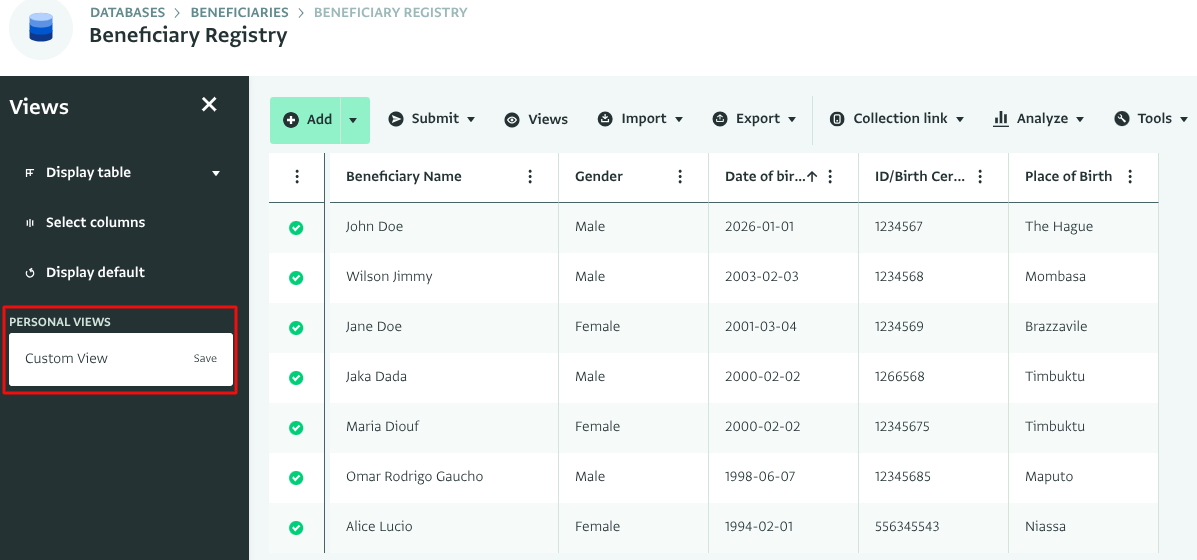Viewport: 1197px width, 560px height.
Task: Click the green status check for Jane Doe
Action: 296,328
